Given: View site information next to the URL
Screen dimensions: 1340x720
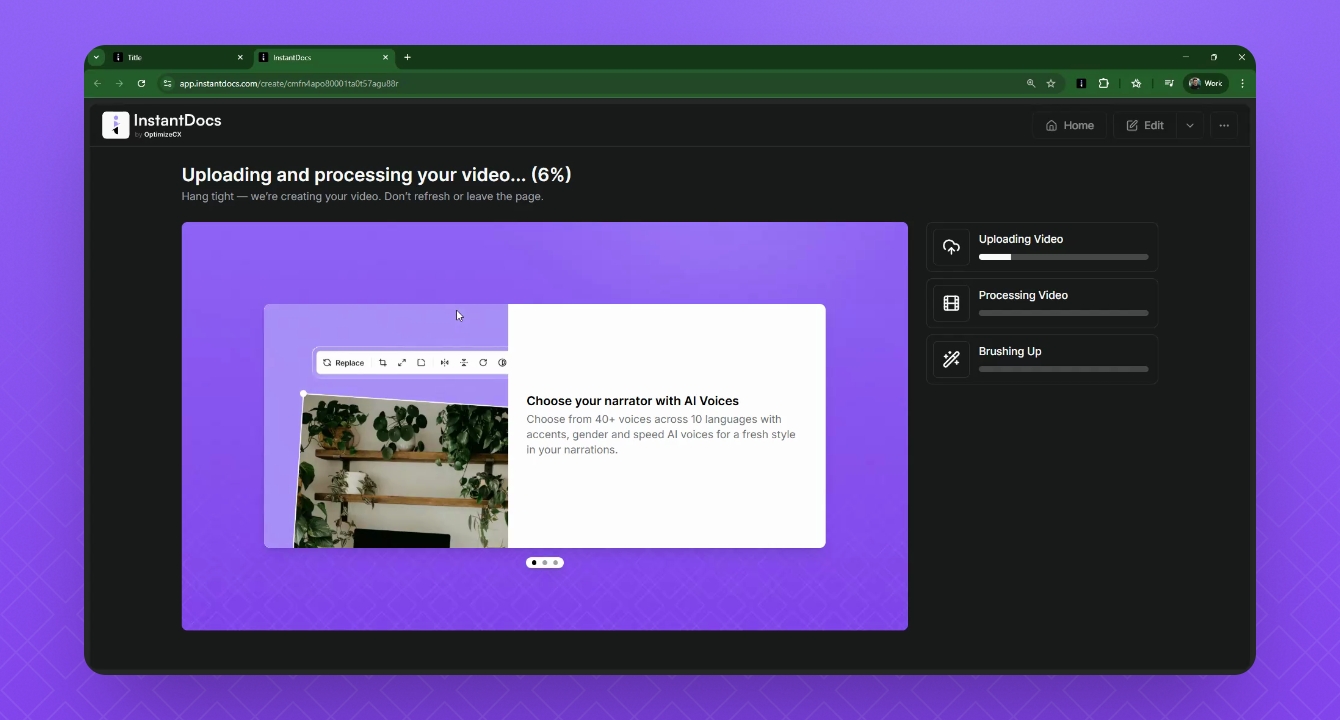Looking at the screenshot, I should click(168, 84).
